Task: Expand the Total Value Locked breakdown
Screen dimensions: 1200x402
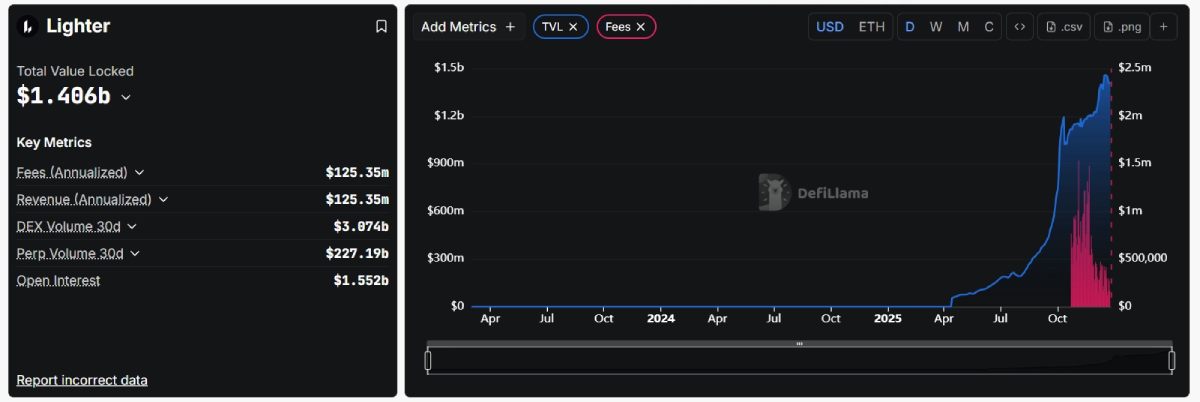Action: (x=126, y=97)
